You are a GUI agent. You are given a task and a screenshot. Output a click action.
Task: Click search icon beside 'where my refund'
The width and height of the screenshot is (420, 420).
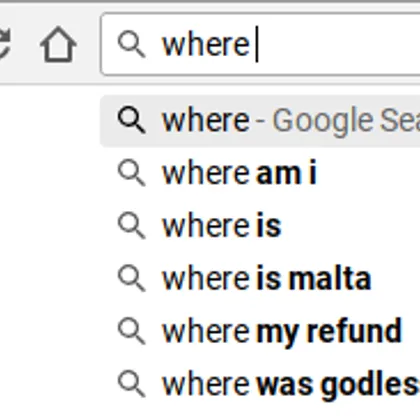(131, 331)
